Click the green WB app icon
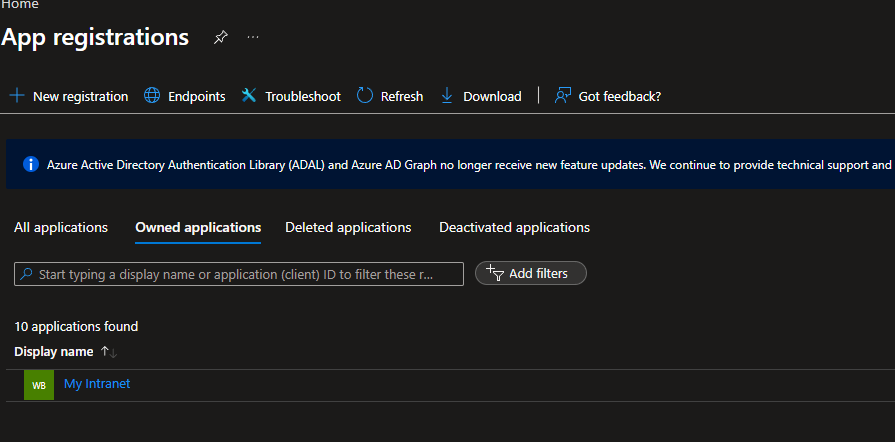 click(39, 385)
